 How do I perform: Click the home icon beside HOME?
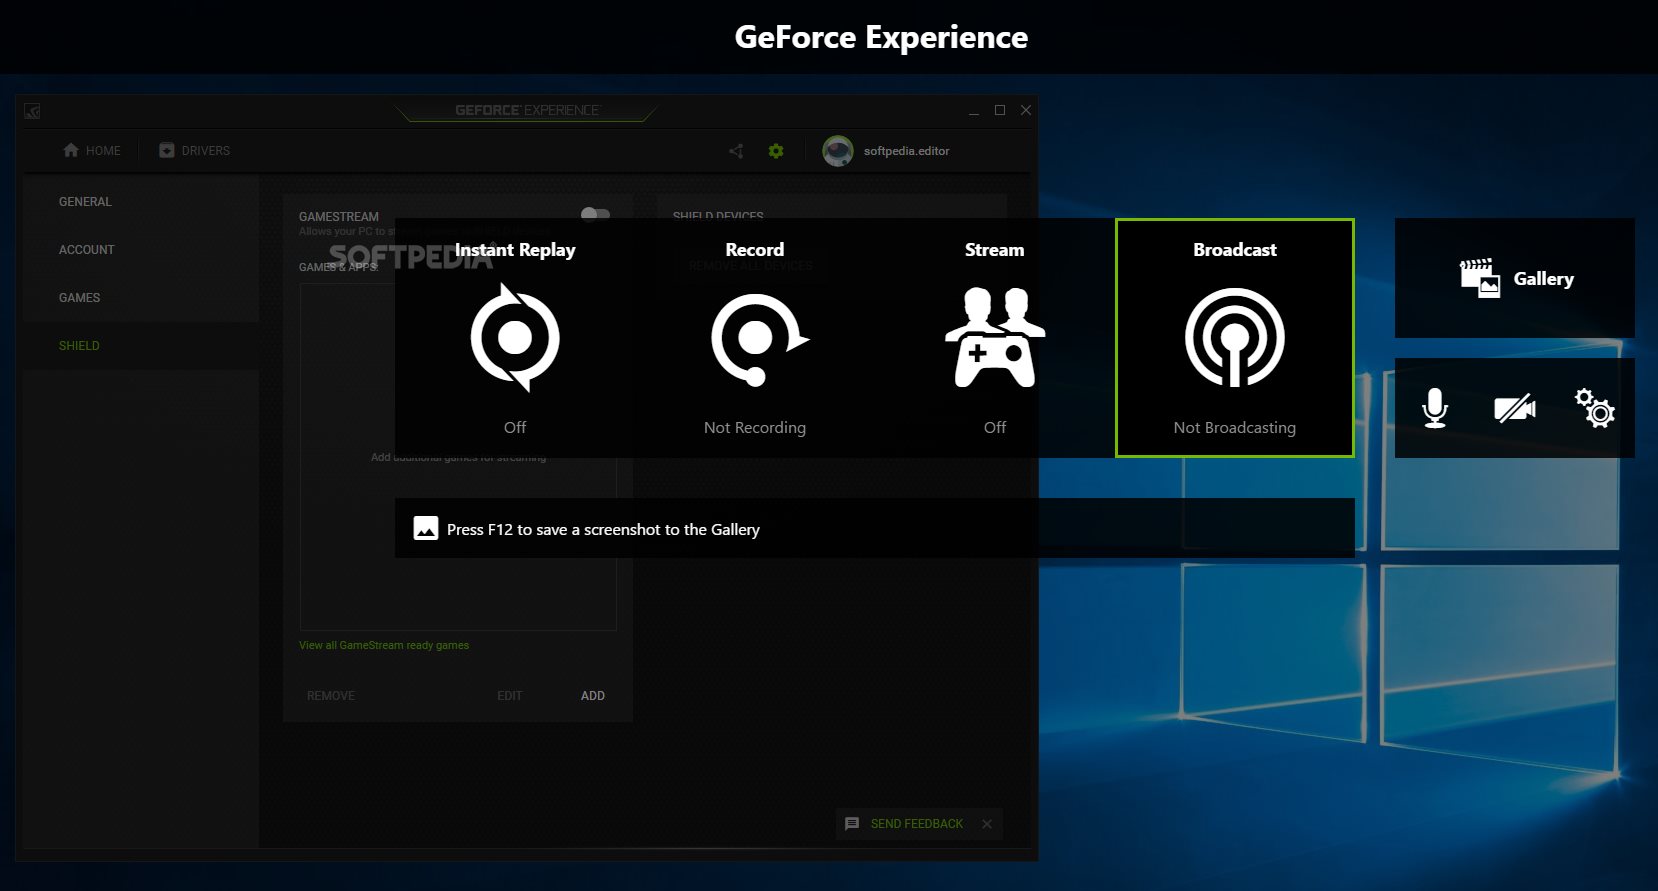click(x=71, y=150)
